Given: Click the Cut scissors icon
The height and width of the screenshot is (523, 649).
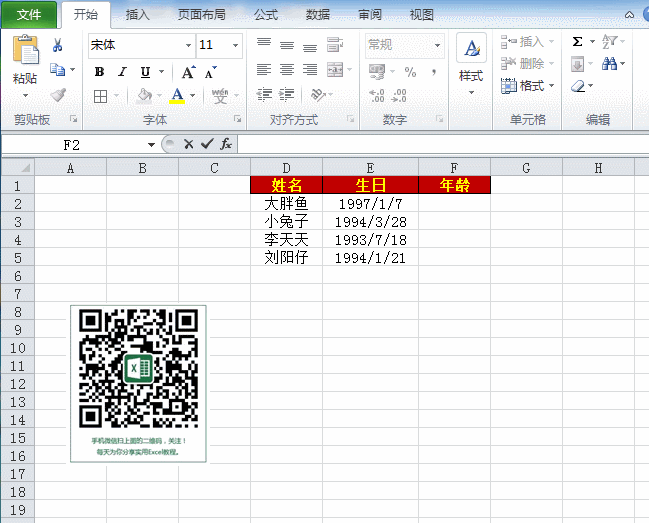Looking at the screenshot, I should point(58,45).
